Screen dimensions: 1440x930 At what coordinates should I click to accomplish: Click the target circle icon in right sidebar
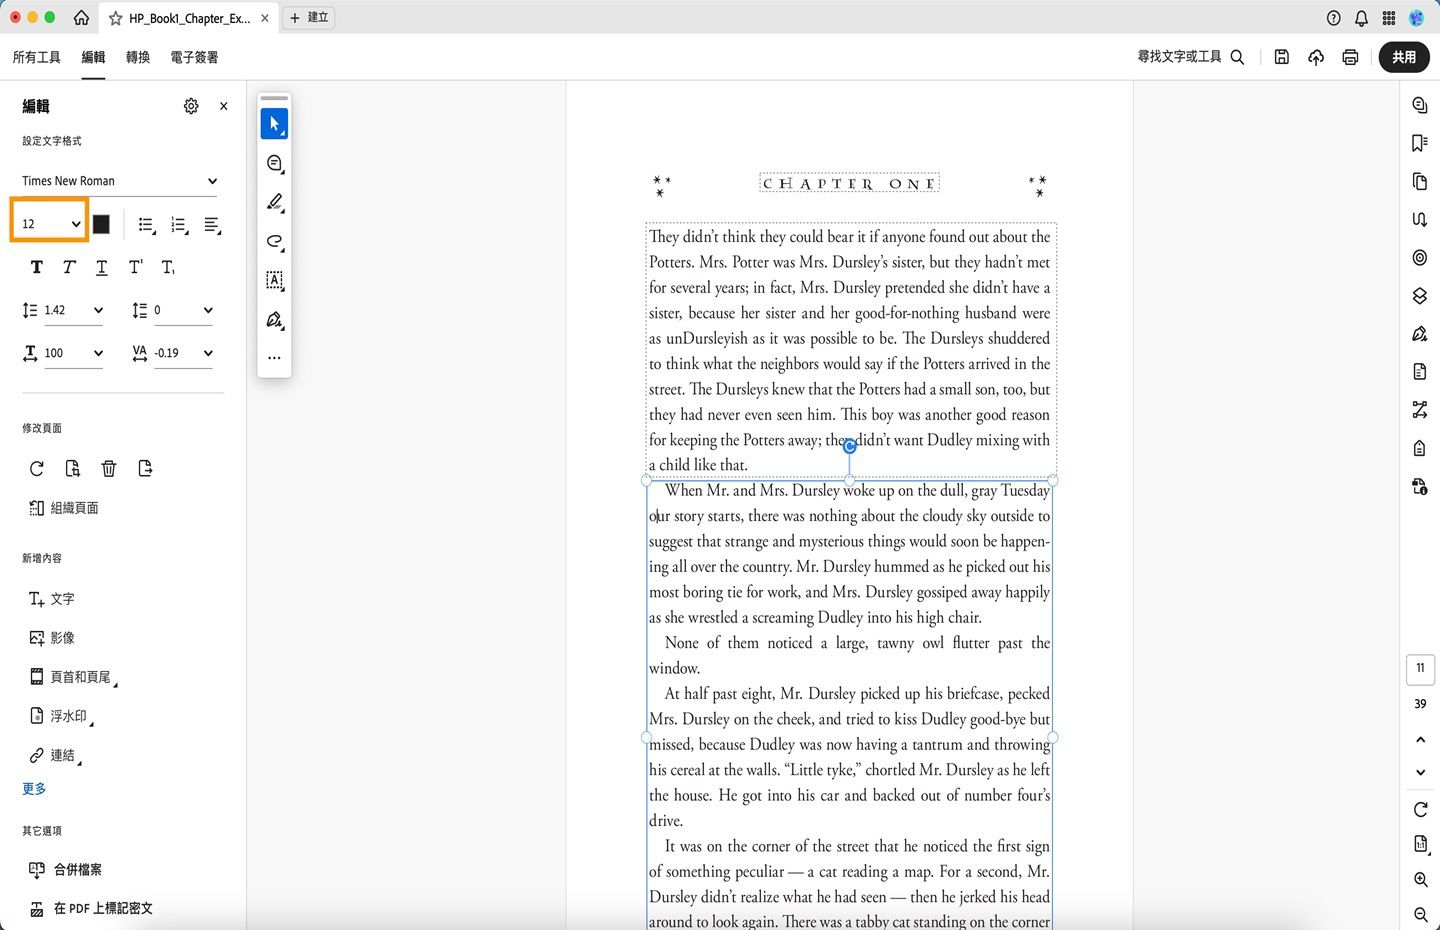pyautogui.click(x=1419, y=257)
